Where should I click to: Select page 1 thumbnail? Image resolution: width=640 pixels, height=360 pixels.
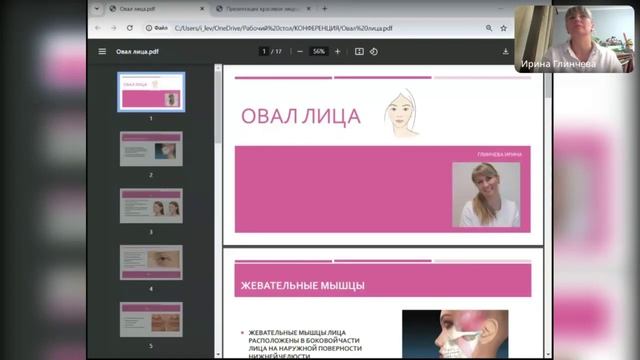[x=151, y=92]
